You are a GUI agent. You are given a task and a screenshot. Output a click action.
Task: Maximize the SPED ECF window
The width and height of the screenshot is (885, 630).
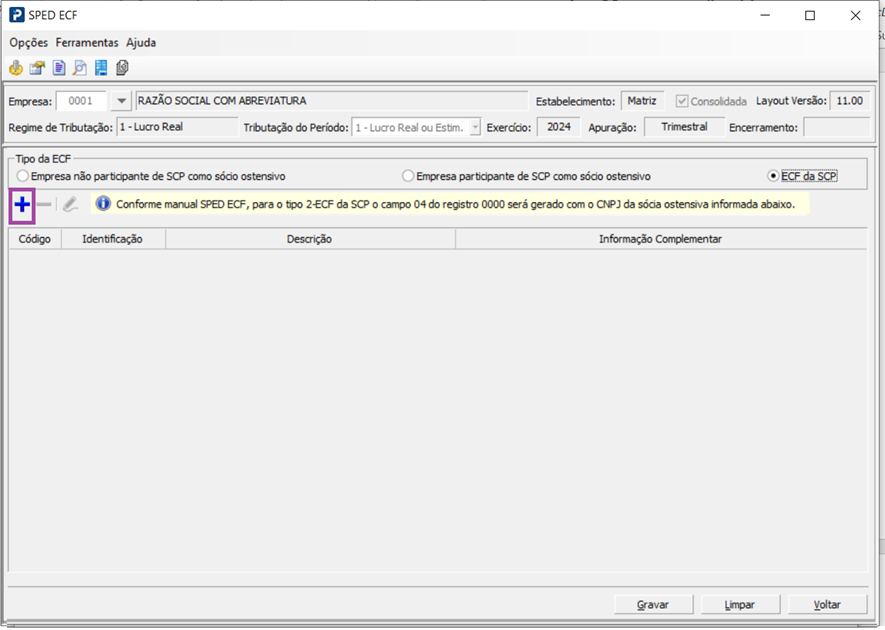810,15
